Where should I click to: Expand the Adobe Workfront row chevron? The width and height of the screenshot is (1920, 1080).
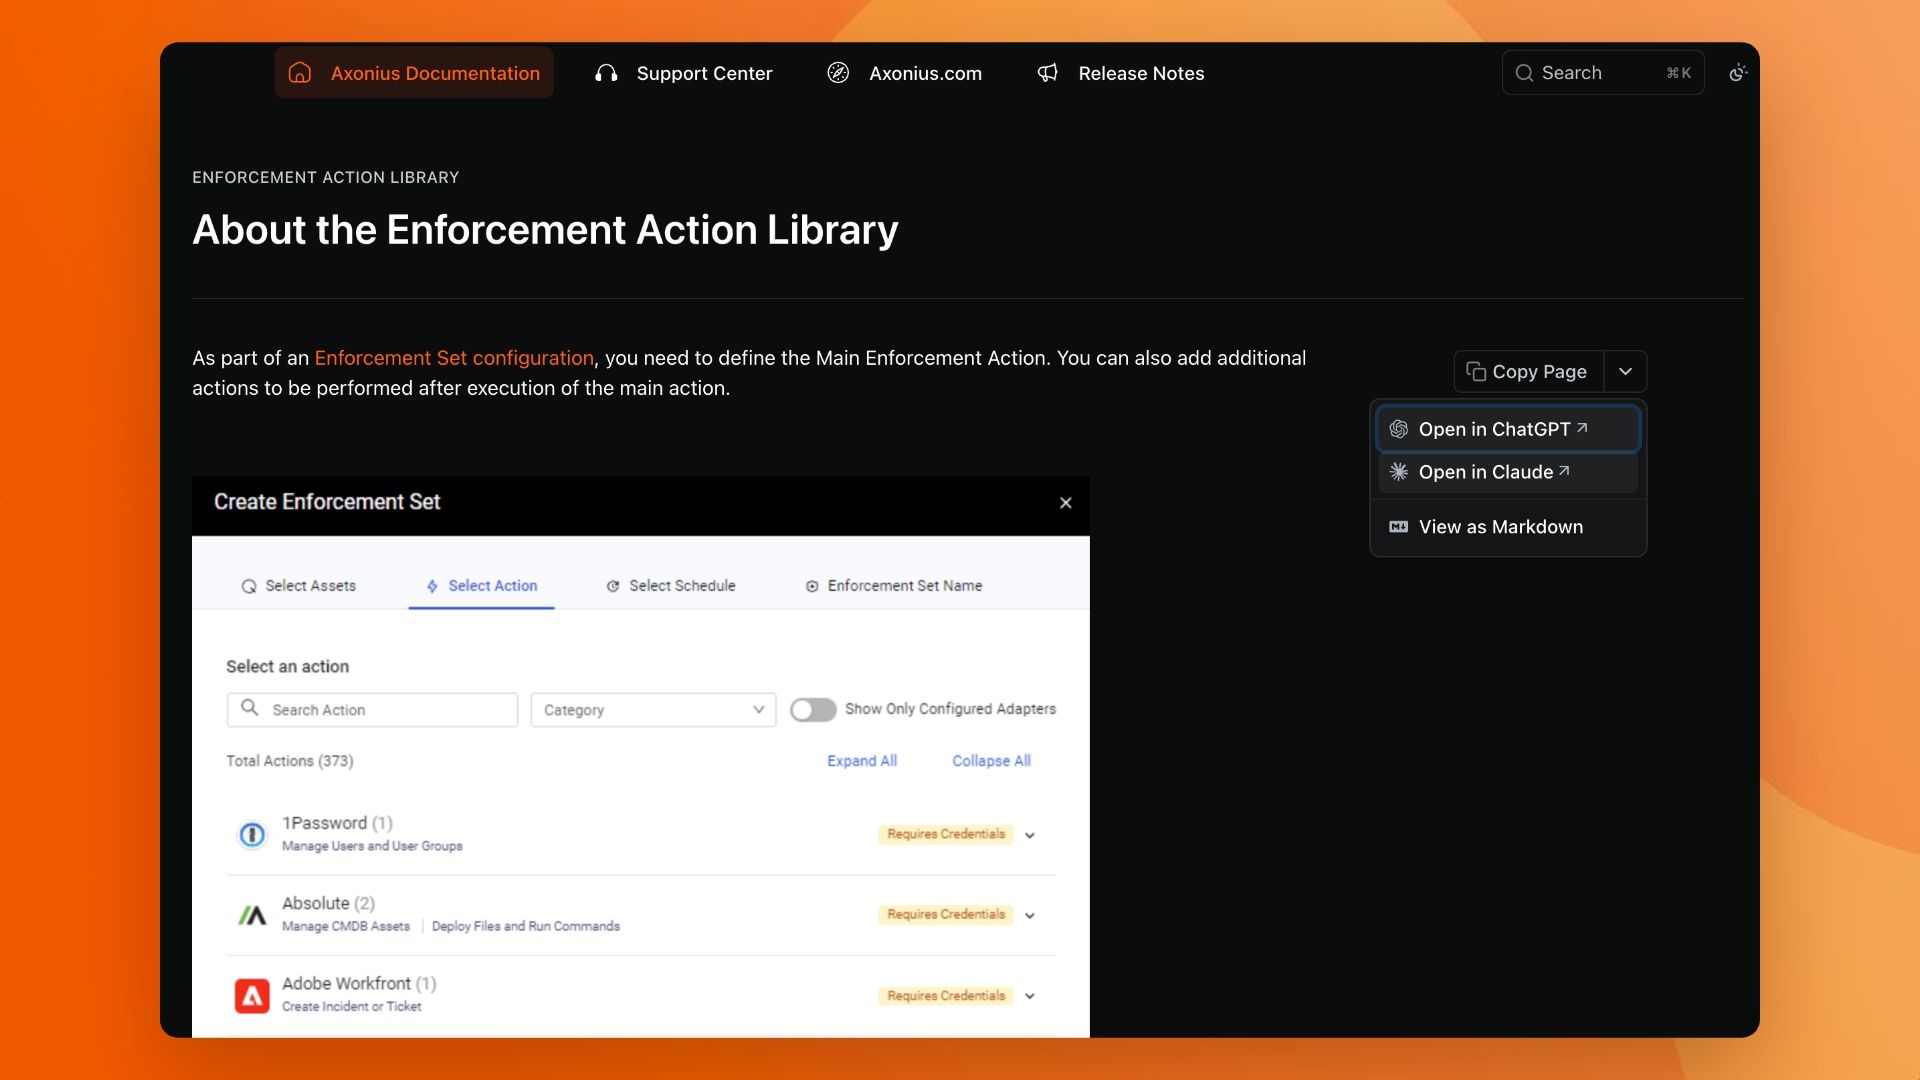click(1030, 996)
